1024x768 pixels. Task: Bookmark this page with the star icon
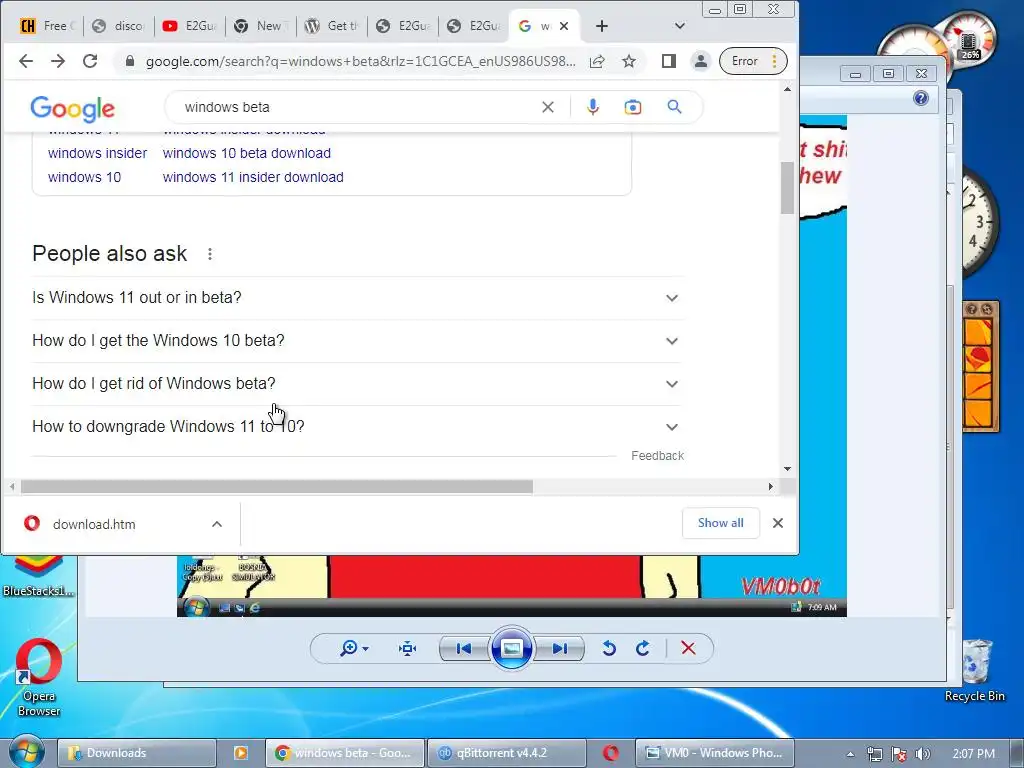(x=629, y=61)
